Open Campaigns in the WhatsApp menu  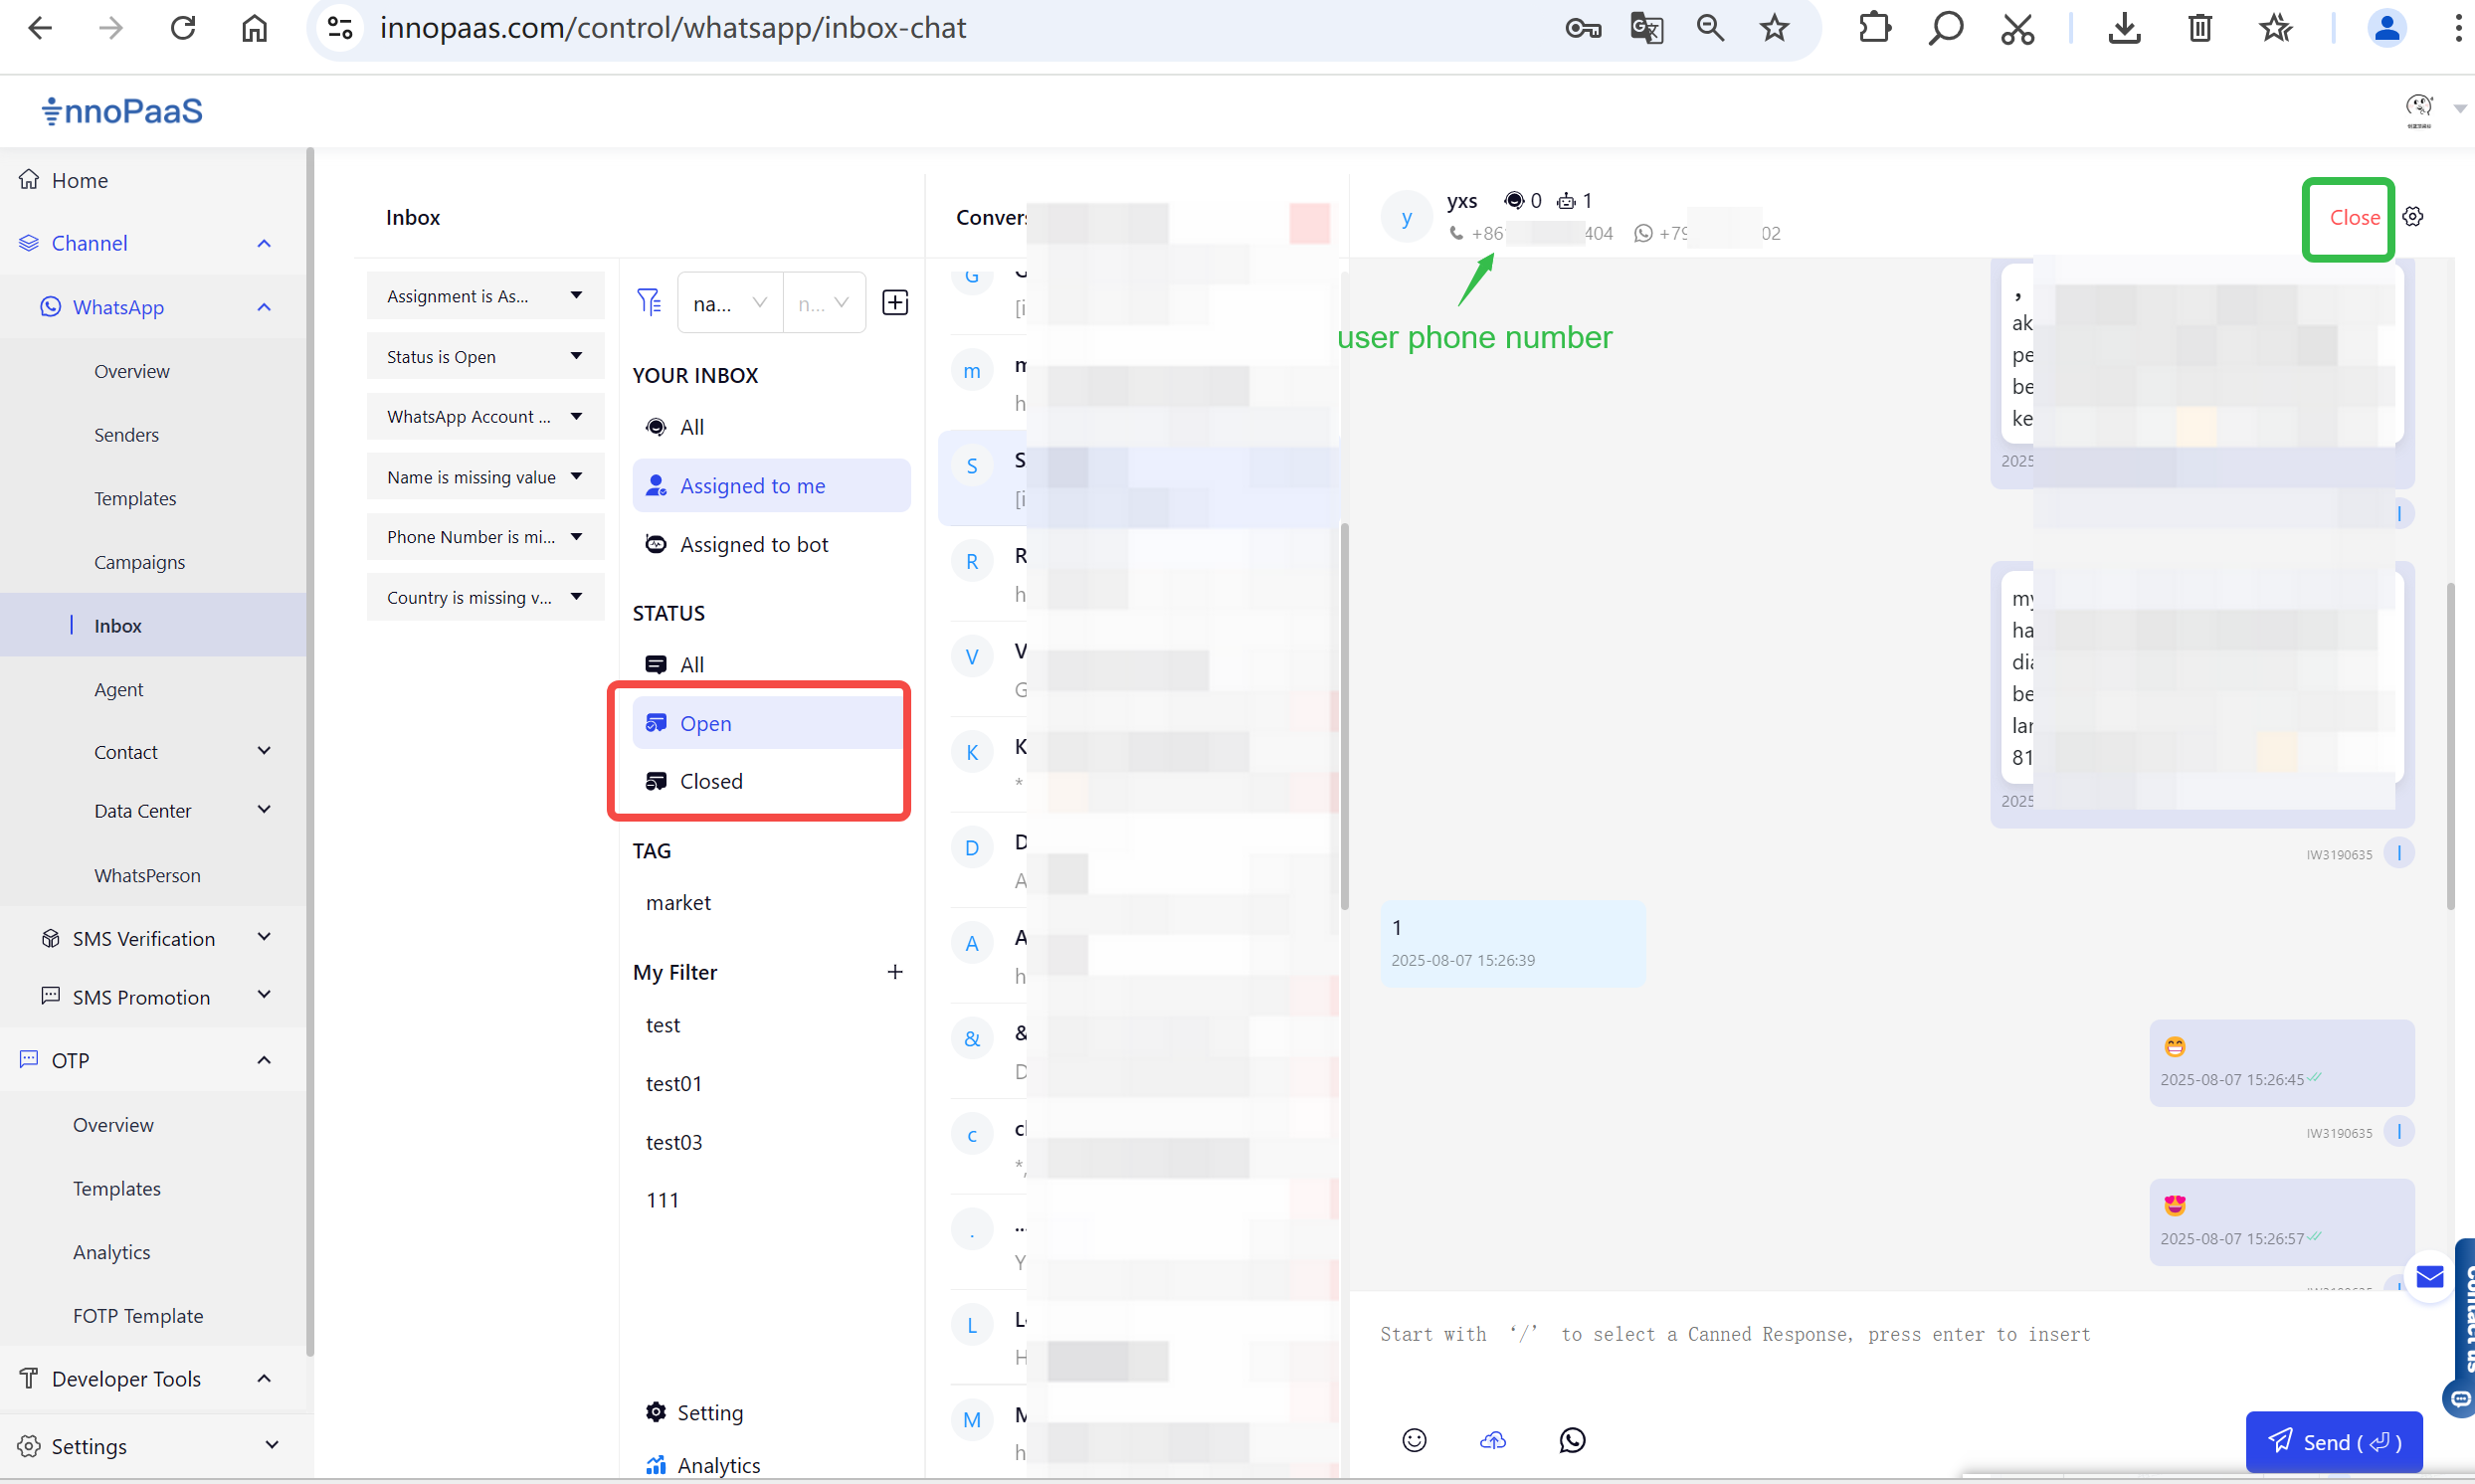[139, 562]
